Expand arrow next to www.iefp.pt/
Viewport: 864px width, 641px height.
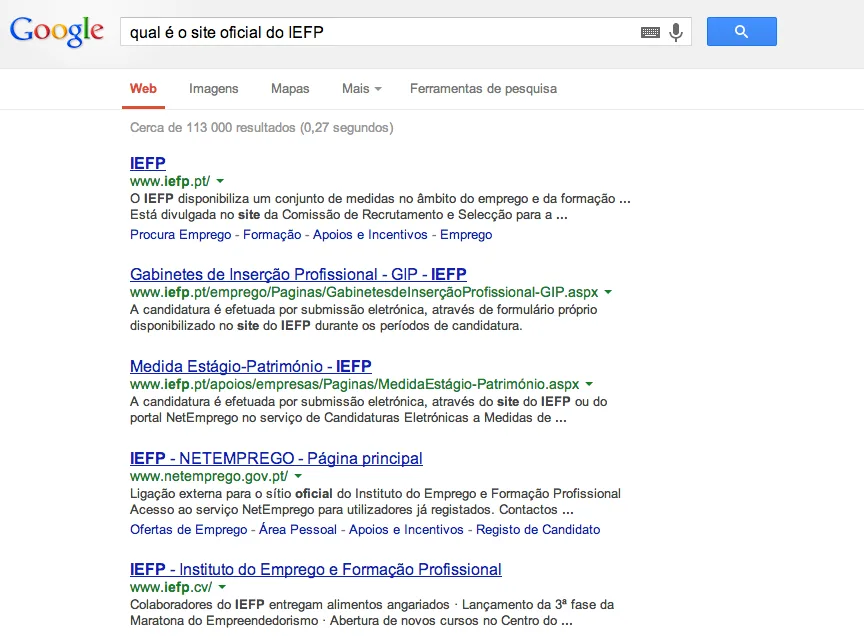pos(220,181)
